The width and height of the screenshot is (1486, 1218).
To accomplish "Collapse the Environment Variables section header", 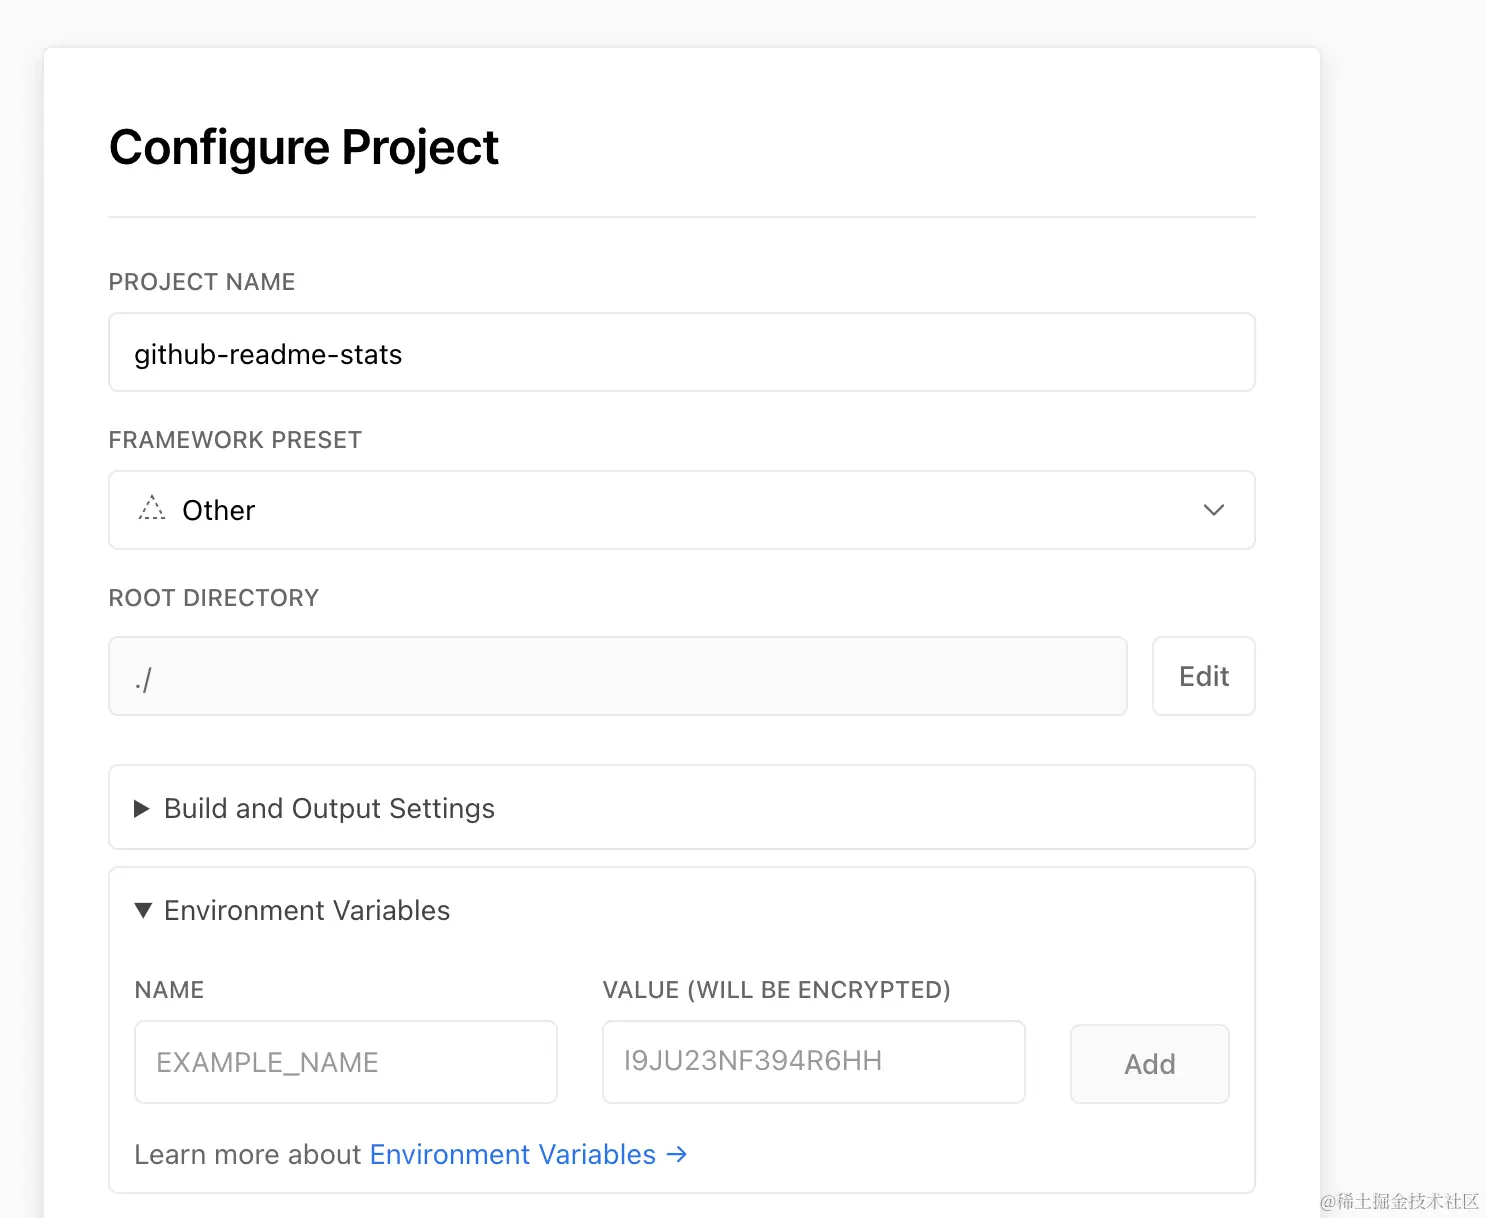I will coord(307,910).
